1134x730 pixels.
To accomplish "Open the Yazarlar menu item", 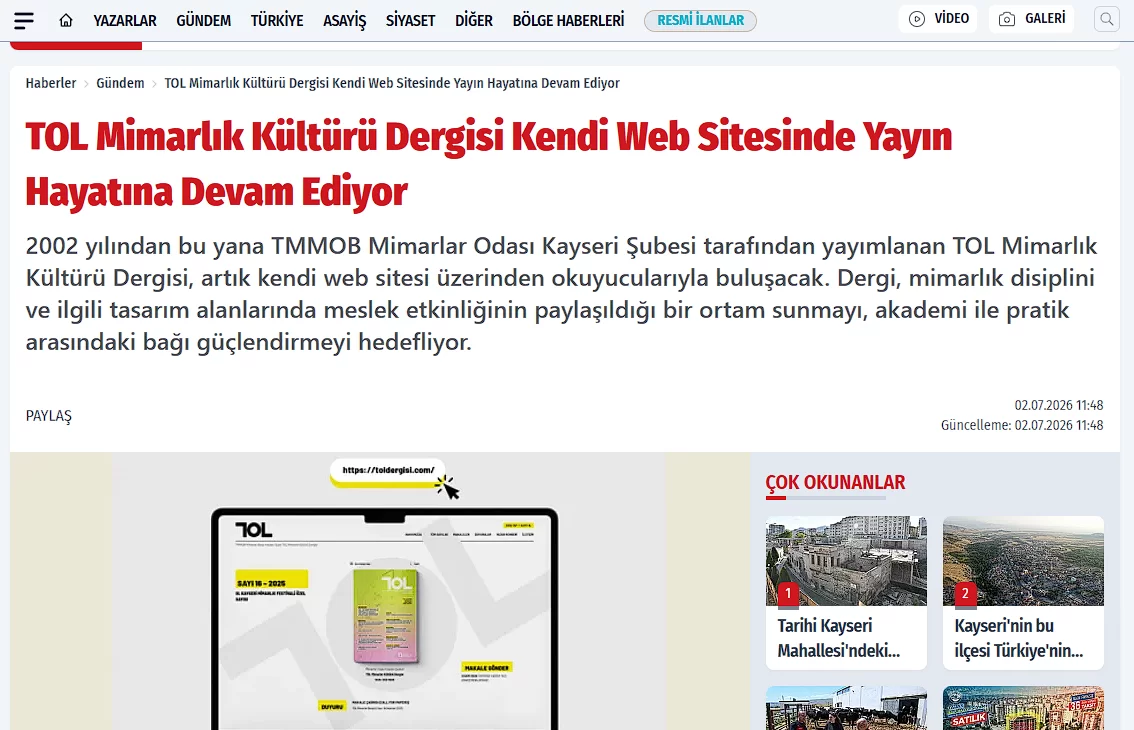I will click(x=124, y=20).
